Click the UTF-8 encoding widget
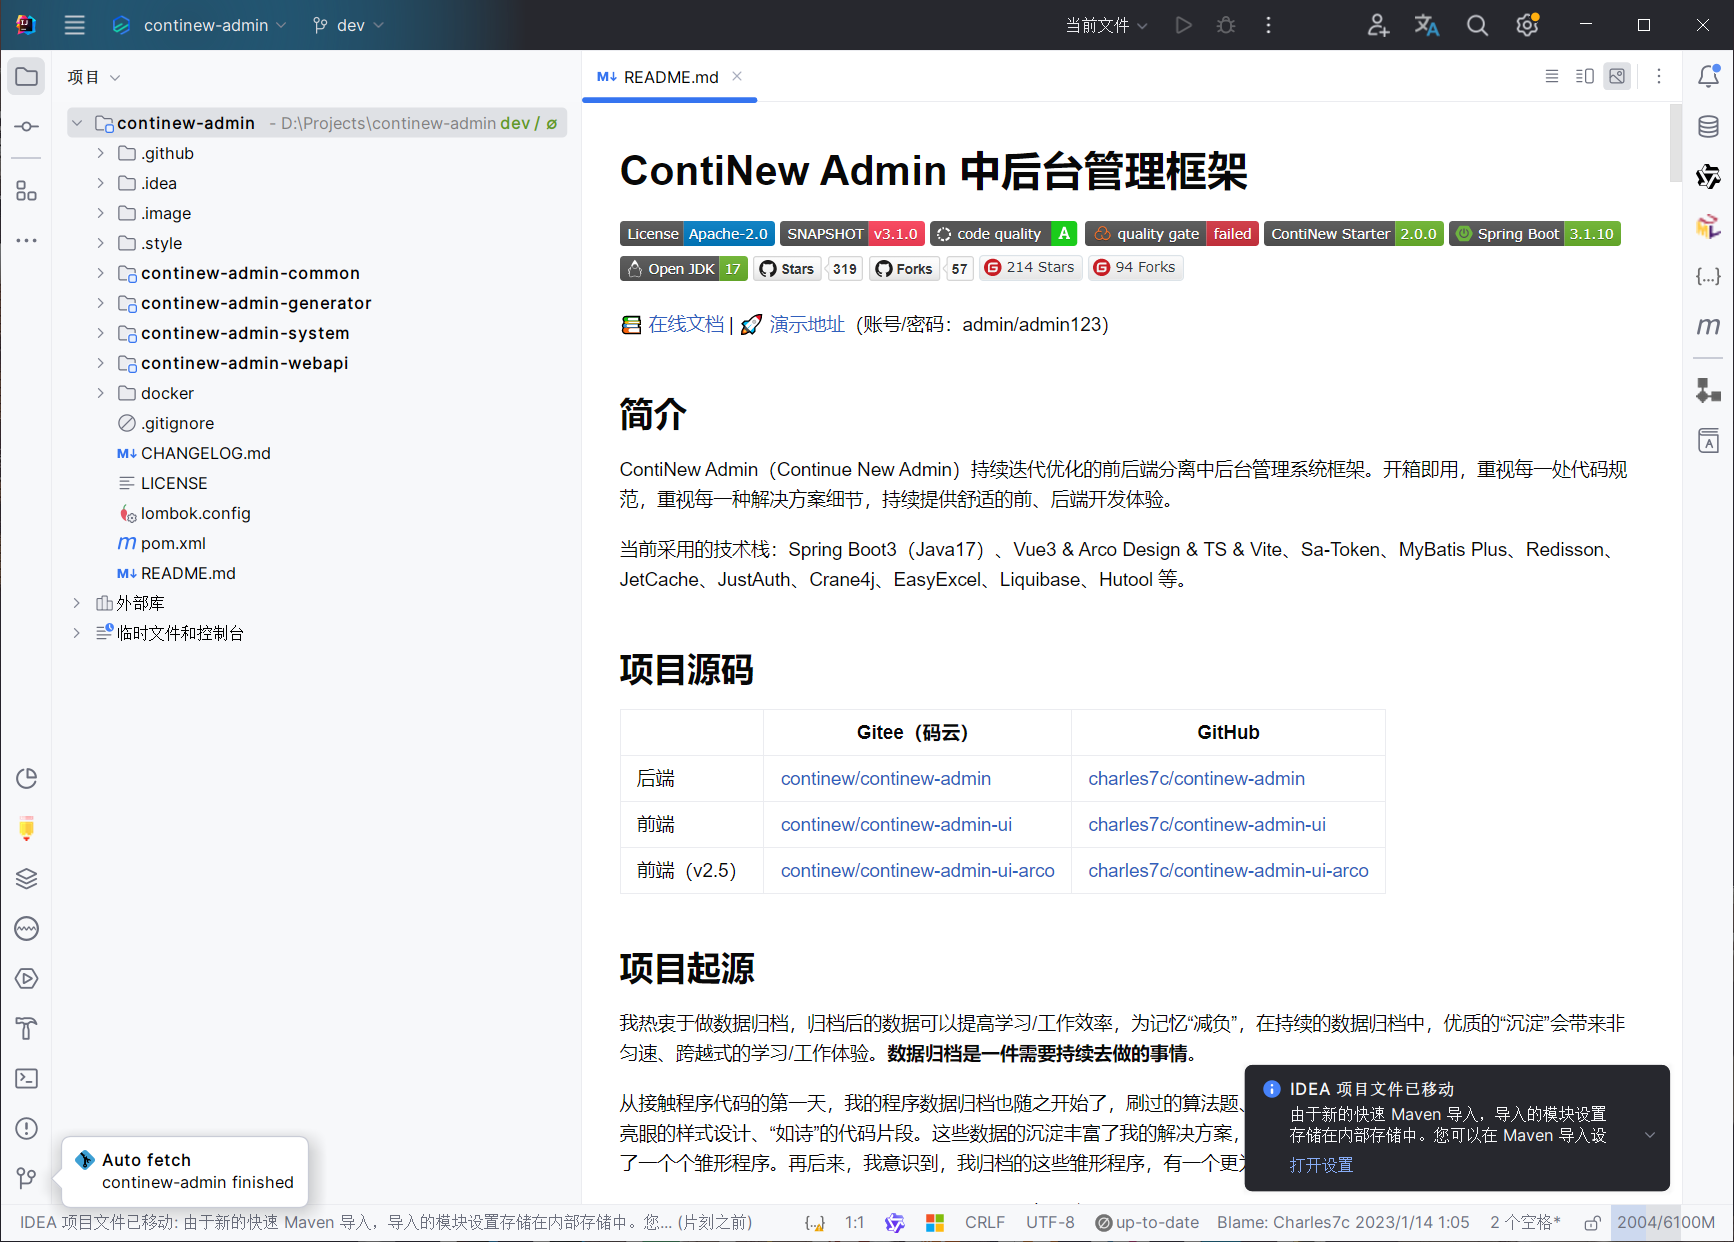Screen dimensions: 1734x1242 point(1050,1222)
